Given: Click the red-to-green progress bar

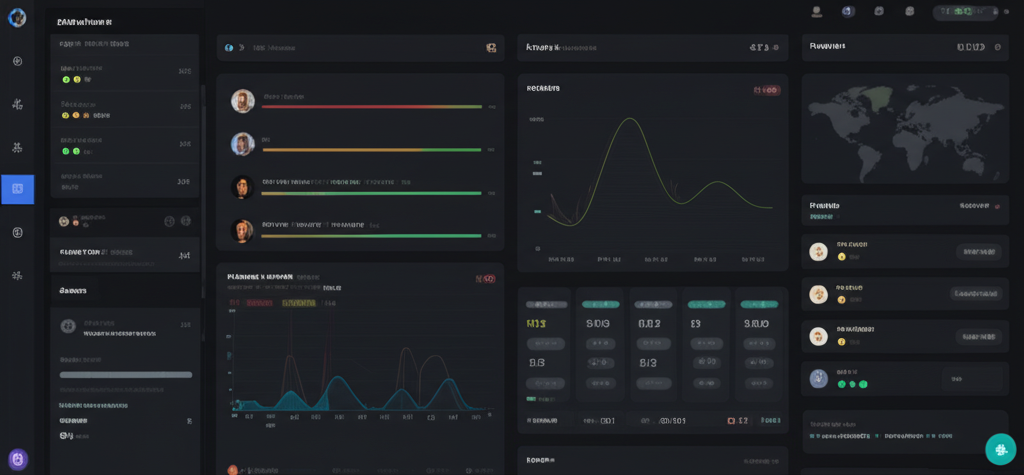Looking at the screenshot, I should tap(372, 106).
